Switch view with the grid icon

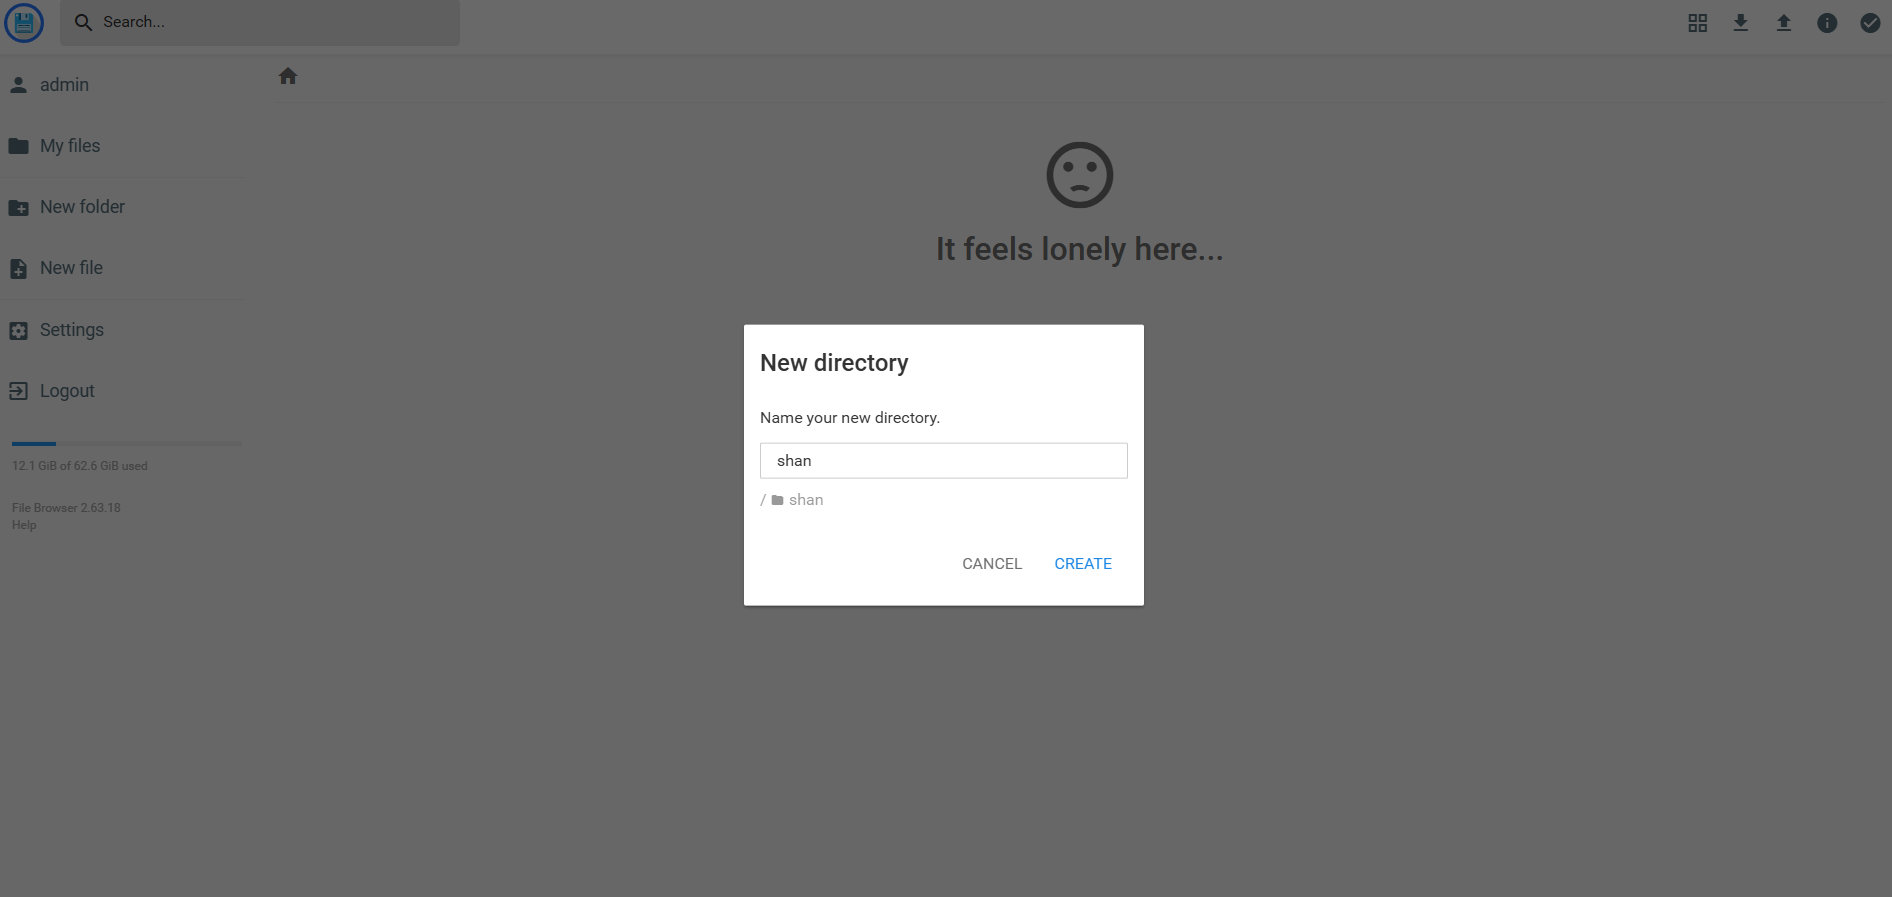point(1698,23)
